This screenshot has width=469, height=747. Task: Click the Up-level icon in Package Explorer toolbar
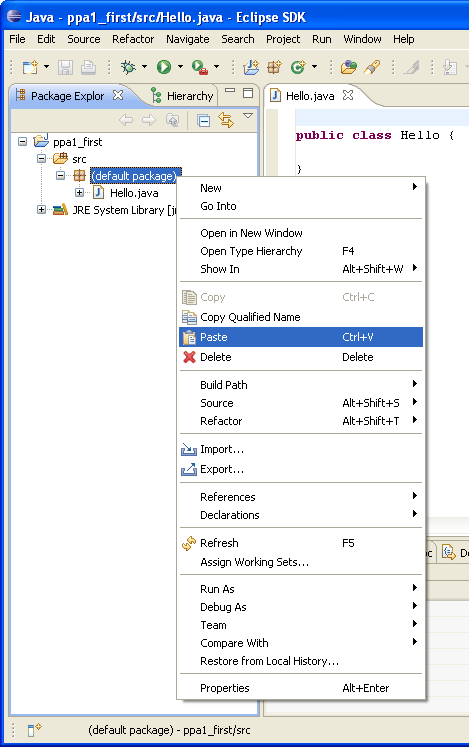click(173, 120)
